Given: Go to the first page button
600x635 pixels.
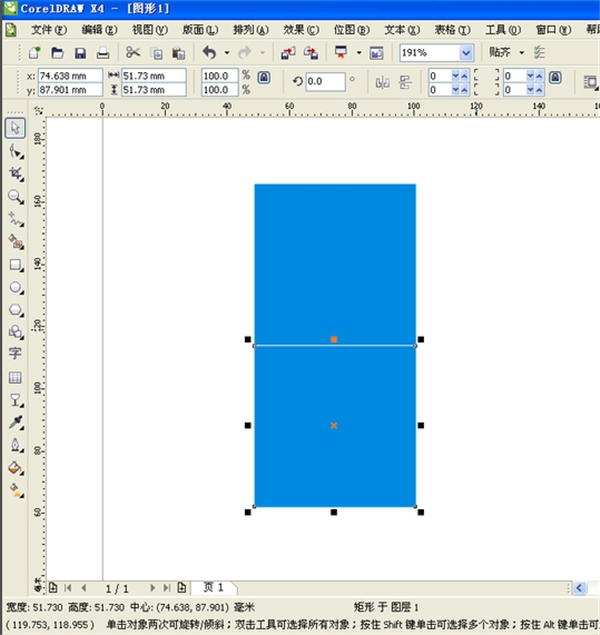Looking at the screenshot, I should (x=68, y=588).
